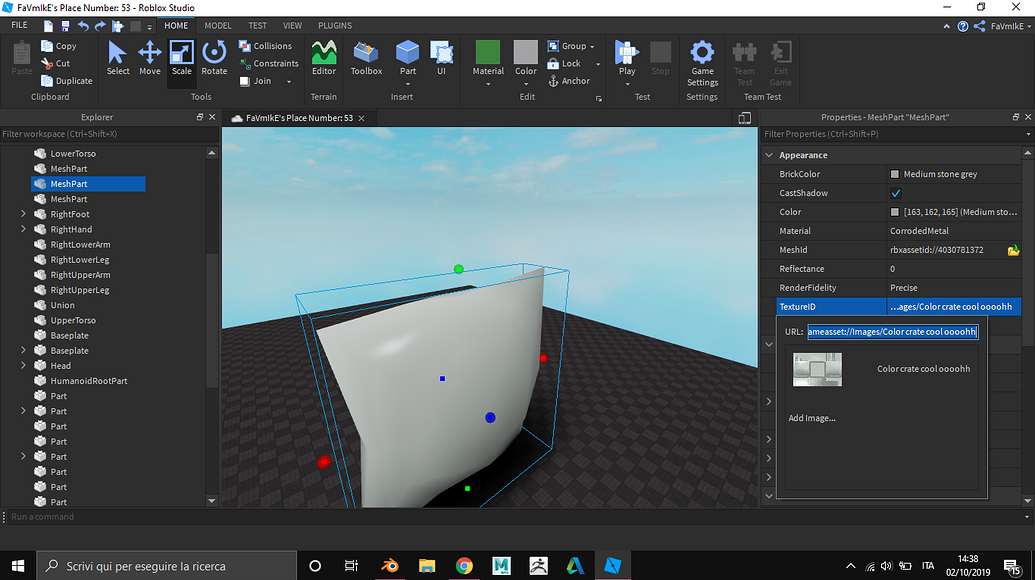
Task: Activate the Move tool
Action: [x=150, y=58]
